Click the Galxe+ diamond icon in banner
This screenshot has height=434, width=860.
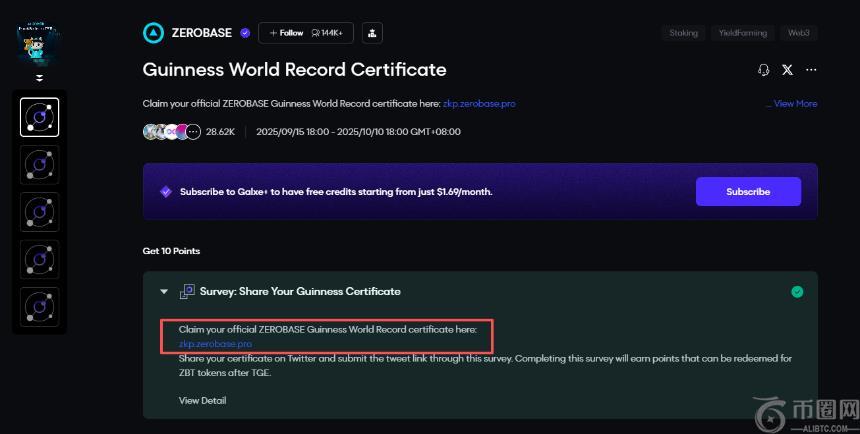coord(166,192)
